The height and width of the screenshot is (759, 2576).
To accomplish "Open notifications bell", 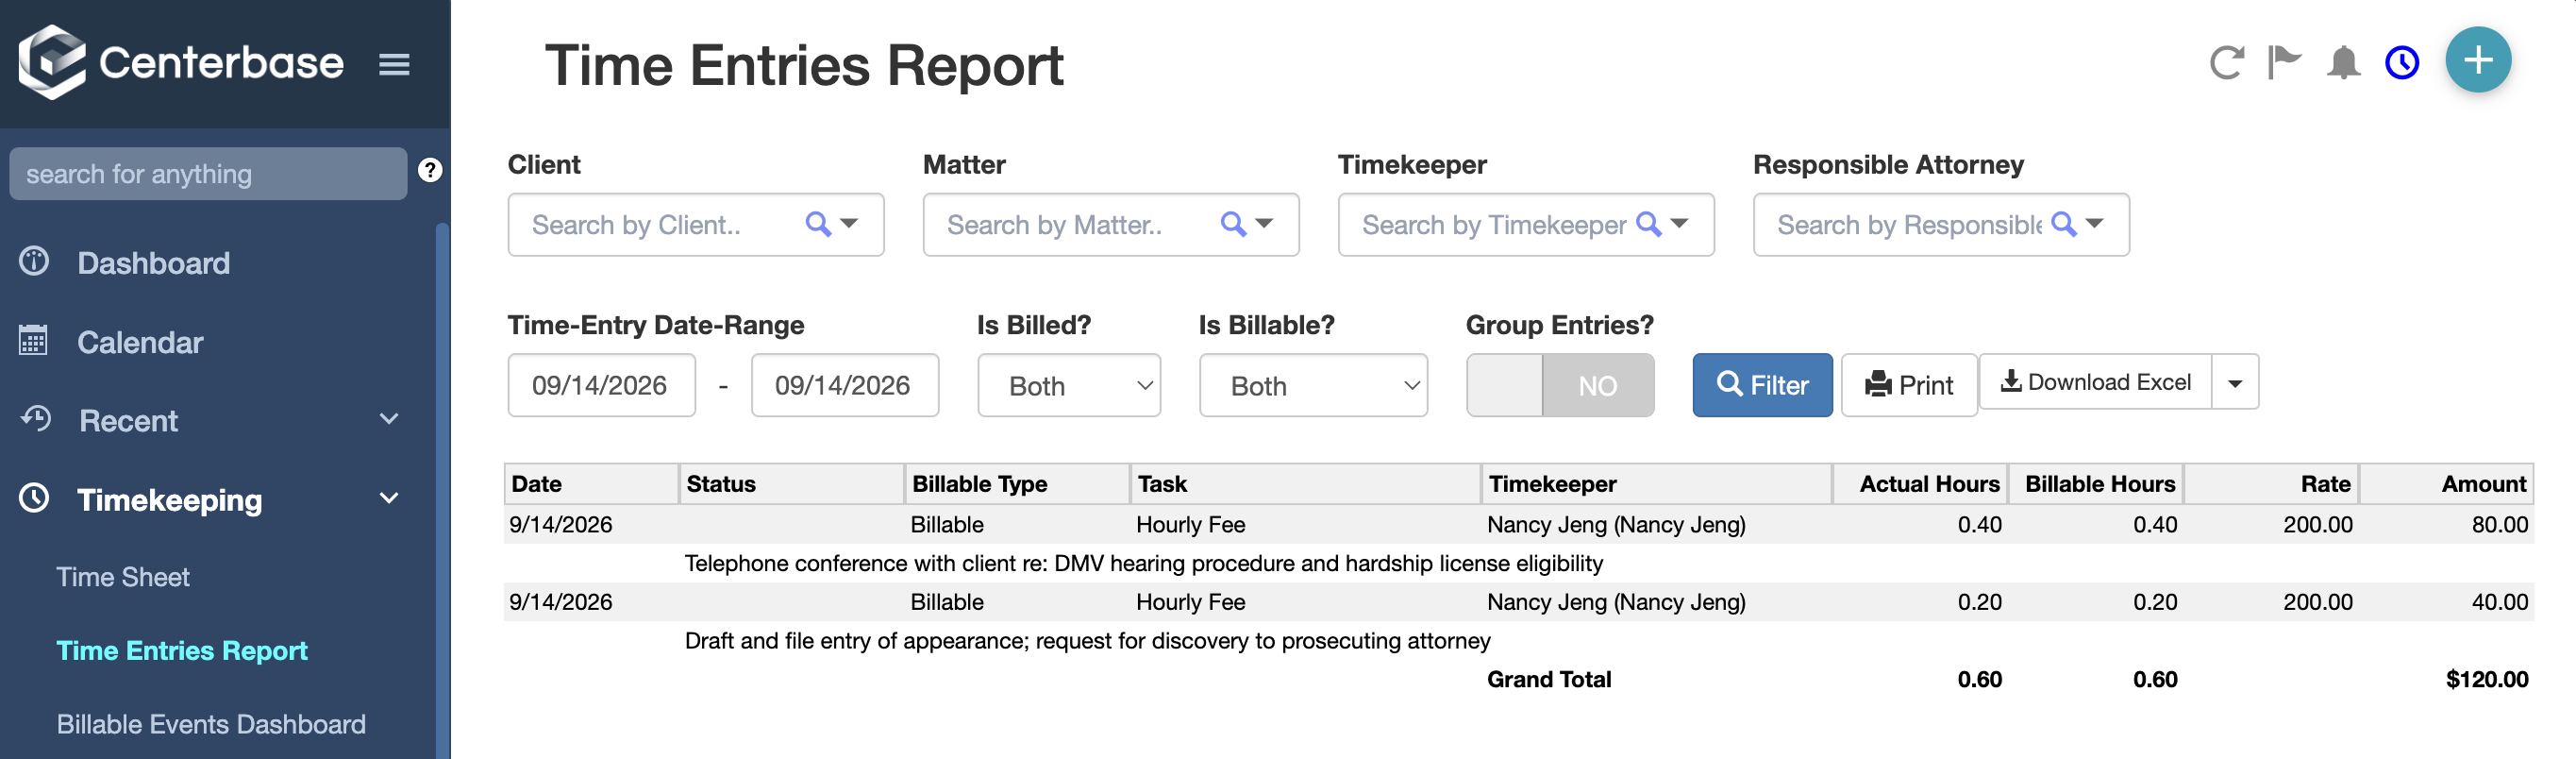I will (x=2343, y=63).
